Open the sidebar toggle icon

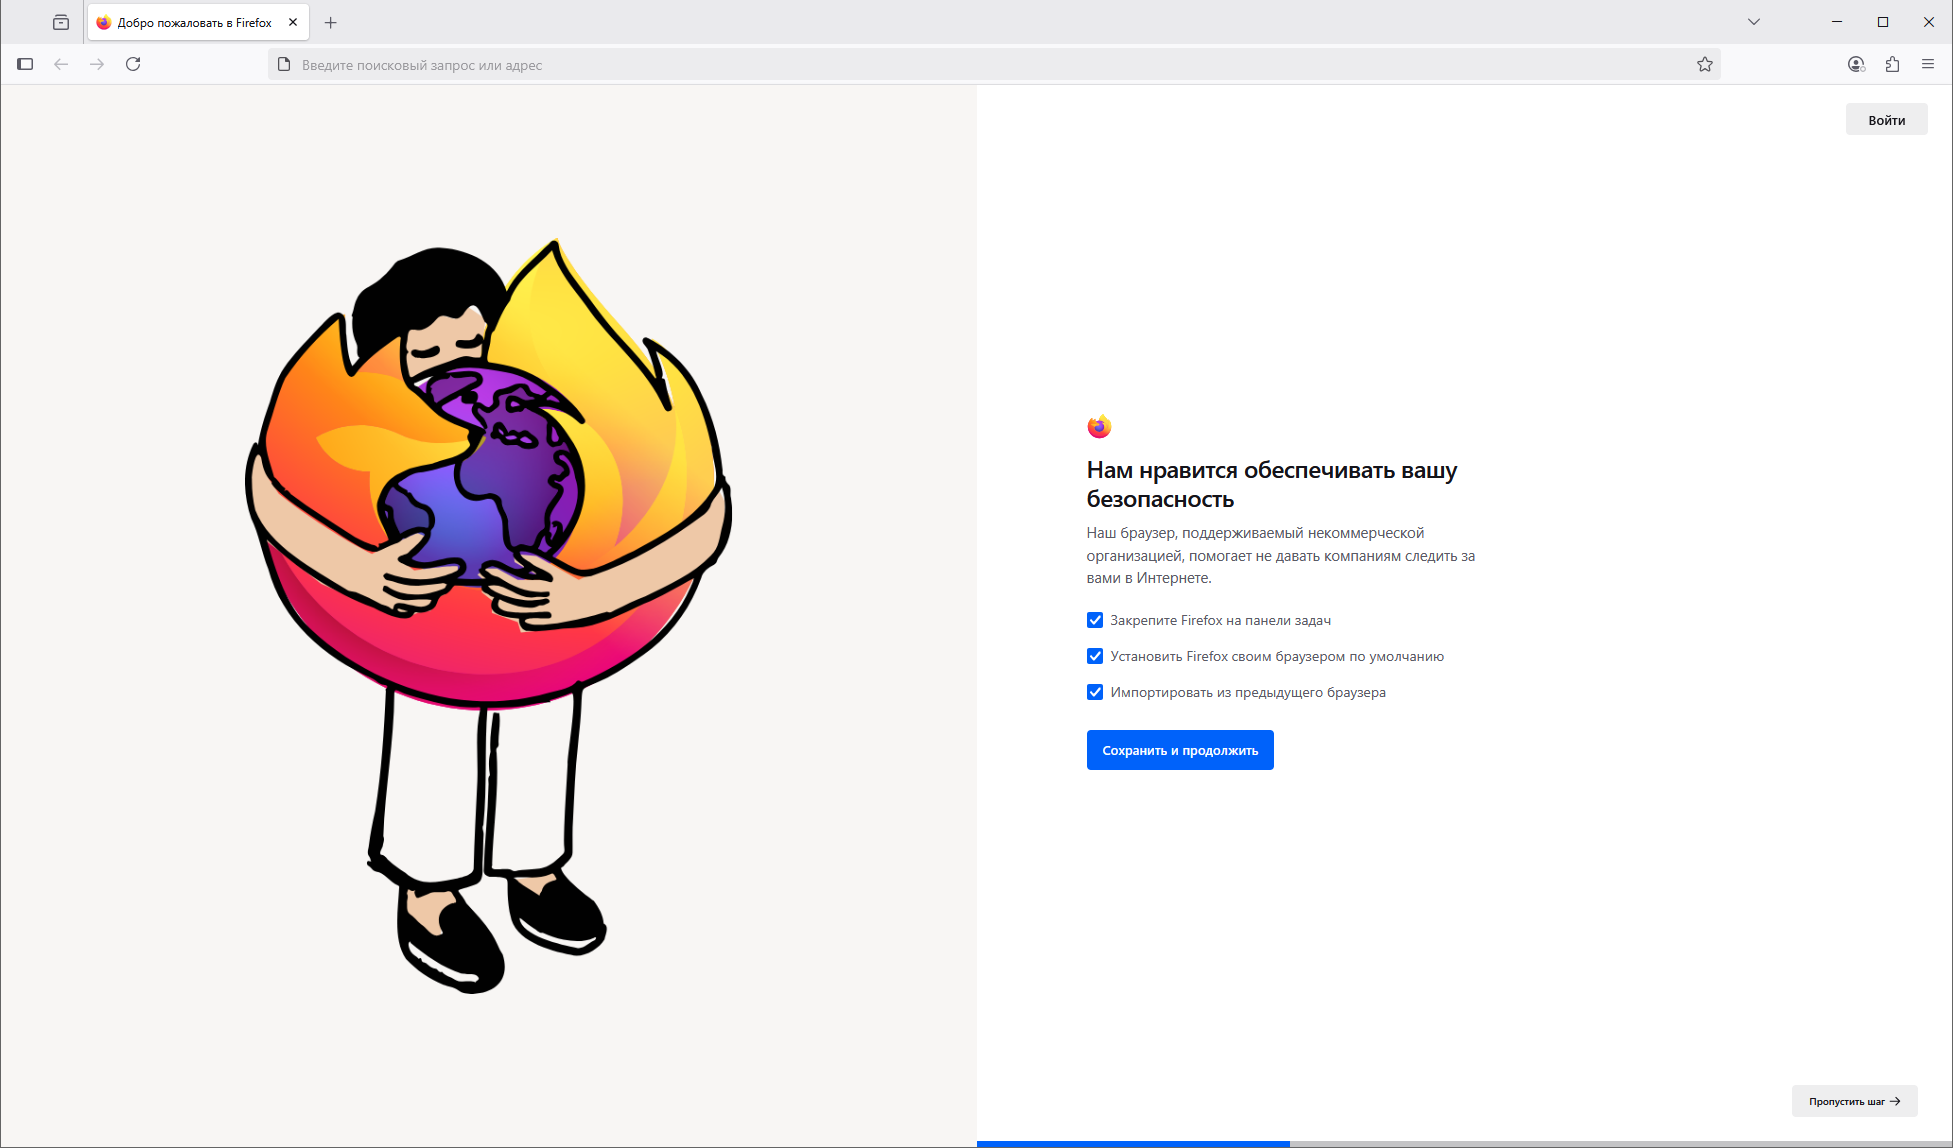pos(25,64)
